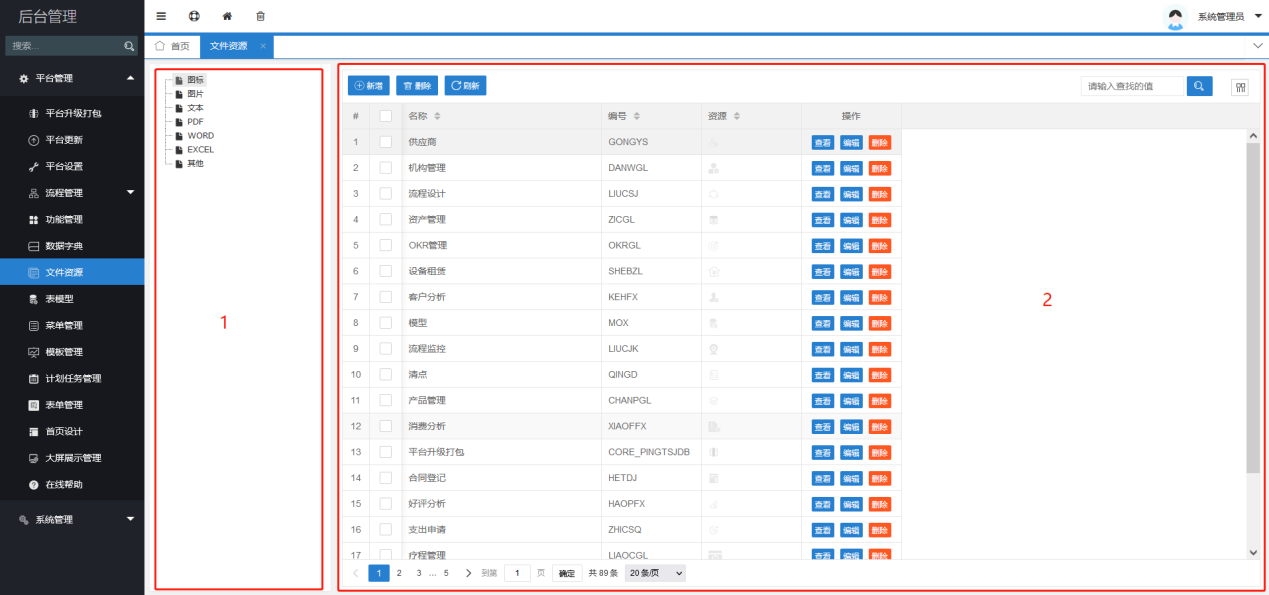Open 数据字典 in the sidebar menu
This screenshot has height=595, width=1269.
pos(64,245)
